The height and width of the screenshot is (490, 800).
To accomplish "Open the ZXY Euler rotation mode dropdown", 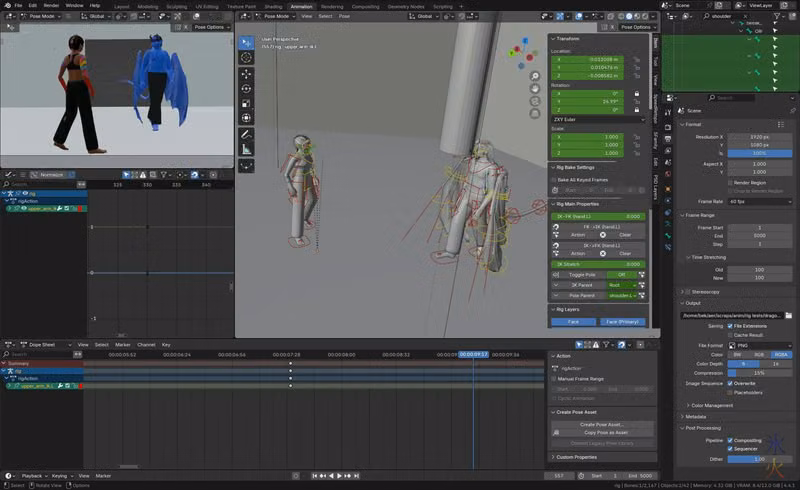I will coord(598,119).
